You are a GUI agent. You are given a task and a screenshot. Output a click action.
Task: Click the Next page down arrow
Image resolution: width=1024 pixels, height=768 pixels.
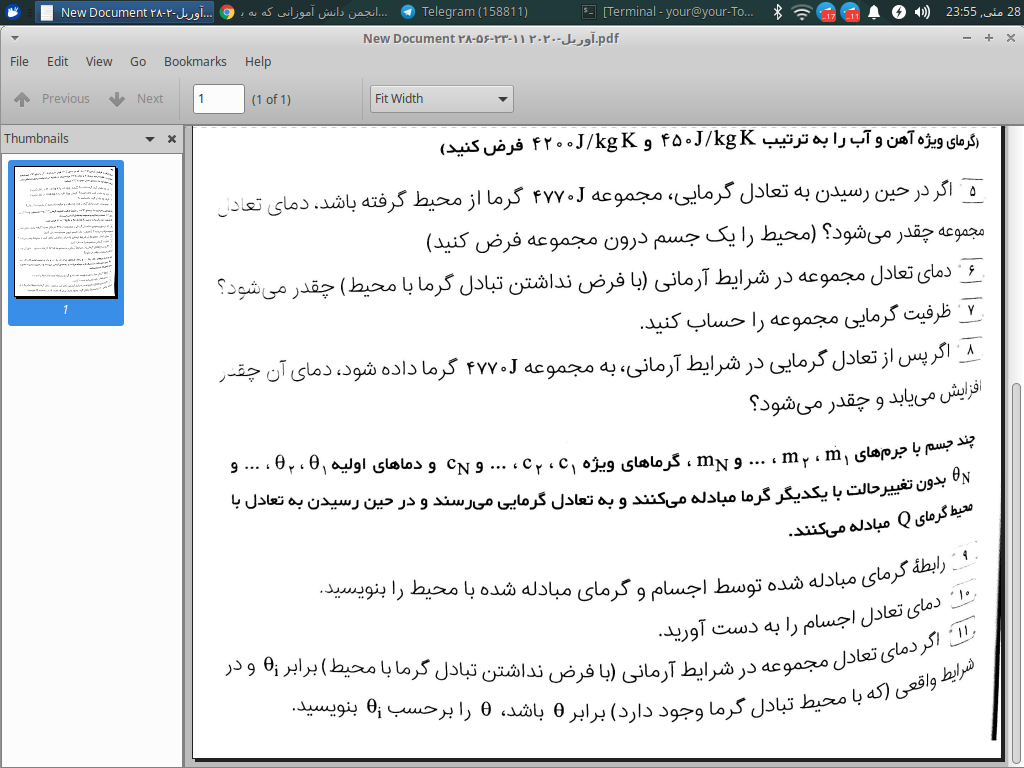click(x=117, y=99)
